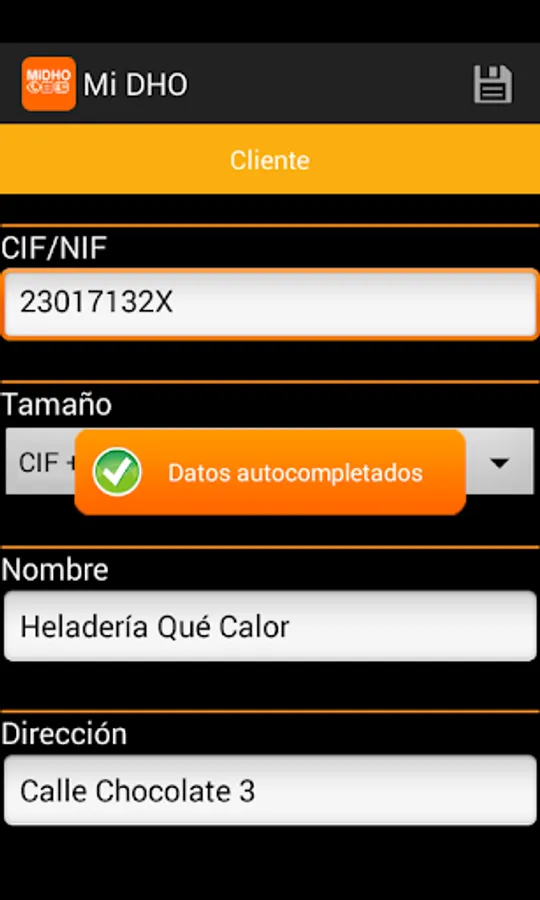Open the Tamaño spinner showing CIF
The width and height of the screenshot is (540, 900).
[270, 461]
